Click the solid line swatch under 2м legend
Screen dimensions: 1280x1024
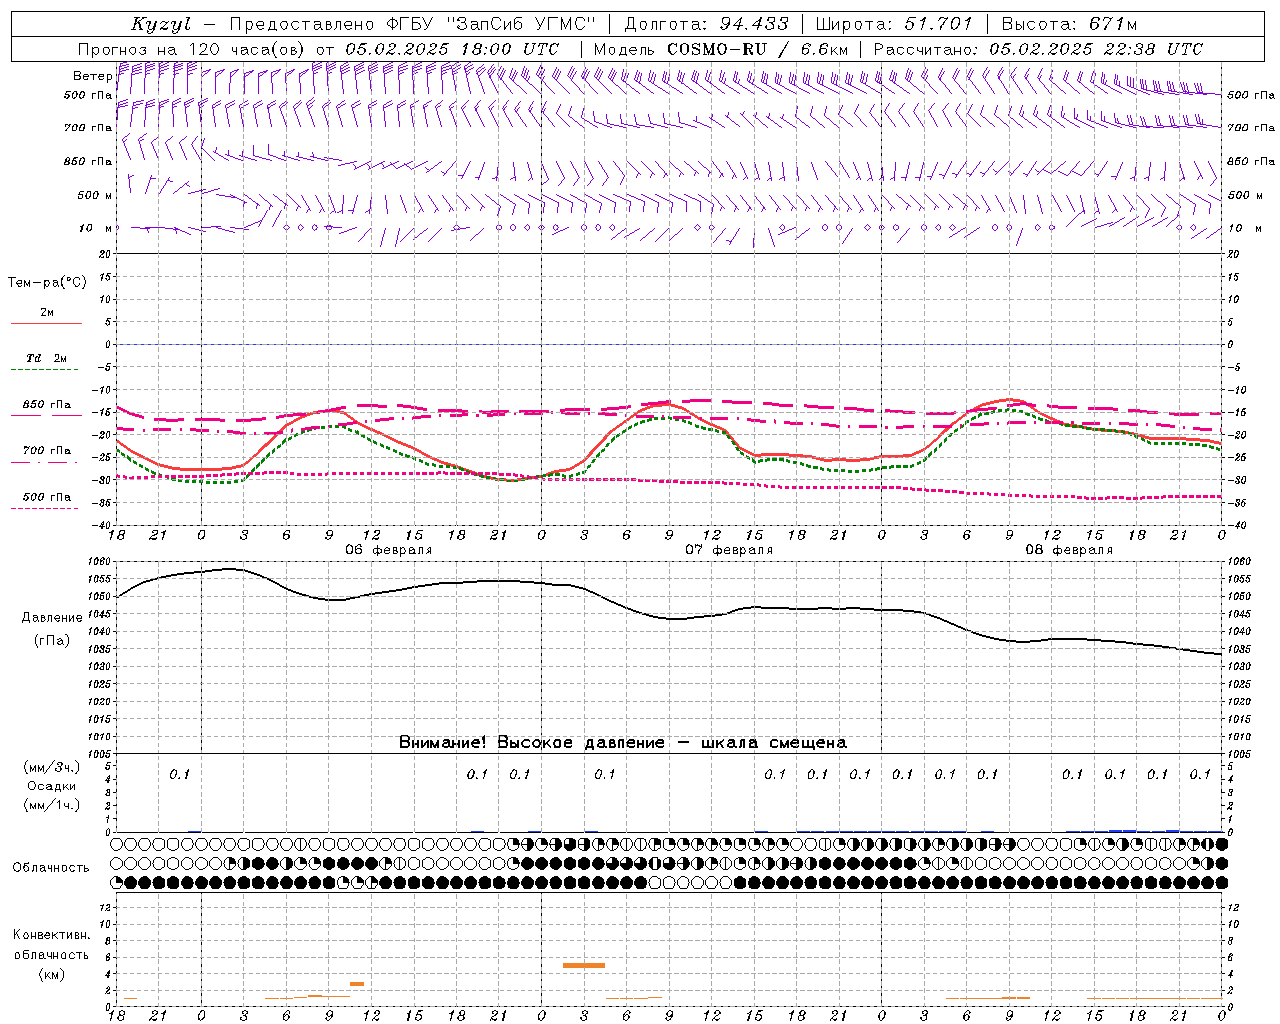pyautogui.click(x=46, y=324)
